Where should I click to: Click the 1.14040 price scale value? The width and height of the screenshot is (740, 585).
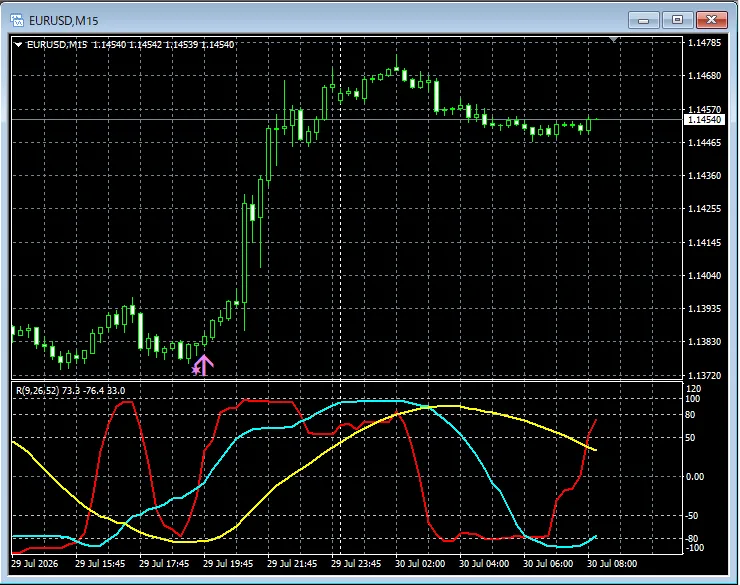click(x=705, y=276)
